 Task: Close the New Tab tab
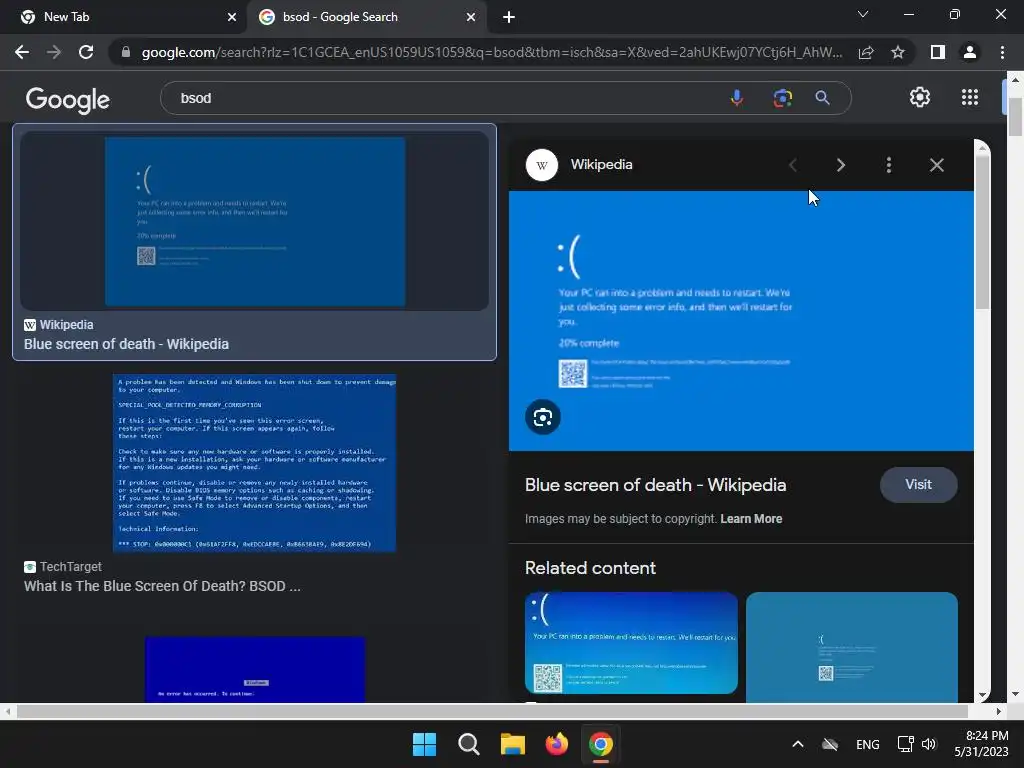[231, 17]
